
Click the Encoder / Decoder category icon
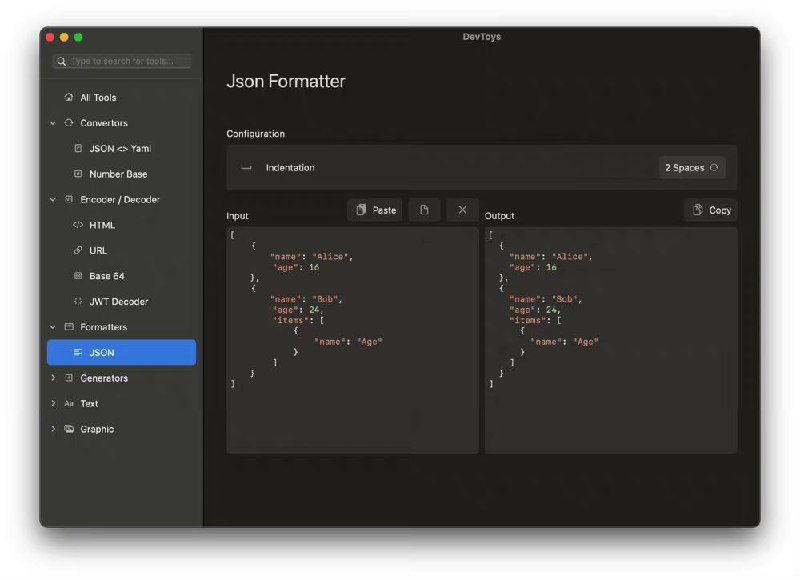[x=69, y=199]
